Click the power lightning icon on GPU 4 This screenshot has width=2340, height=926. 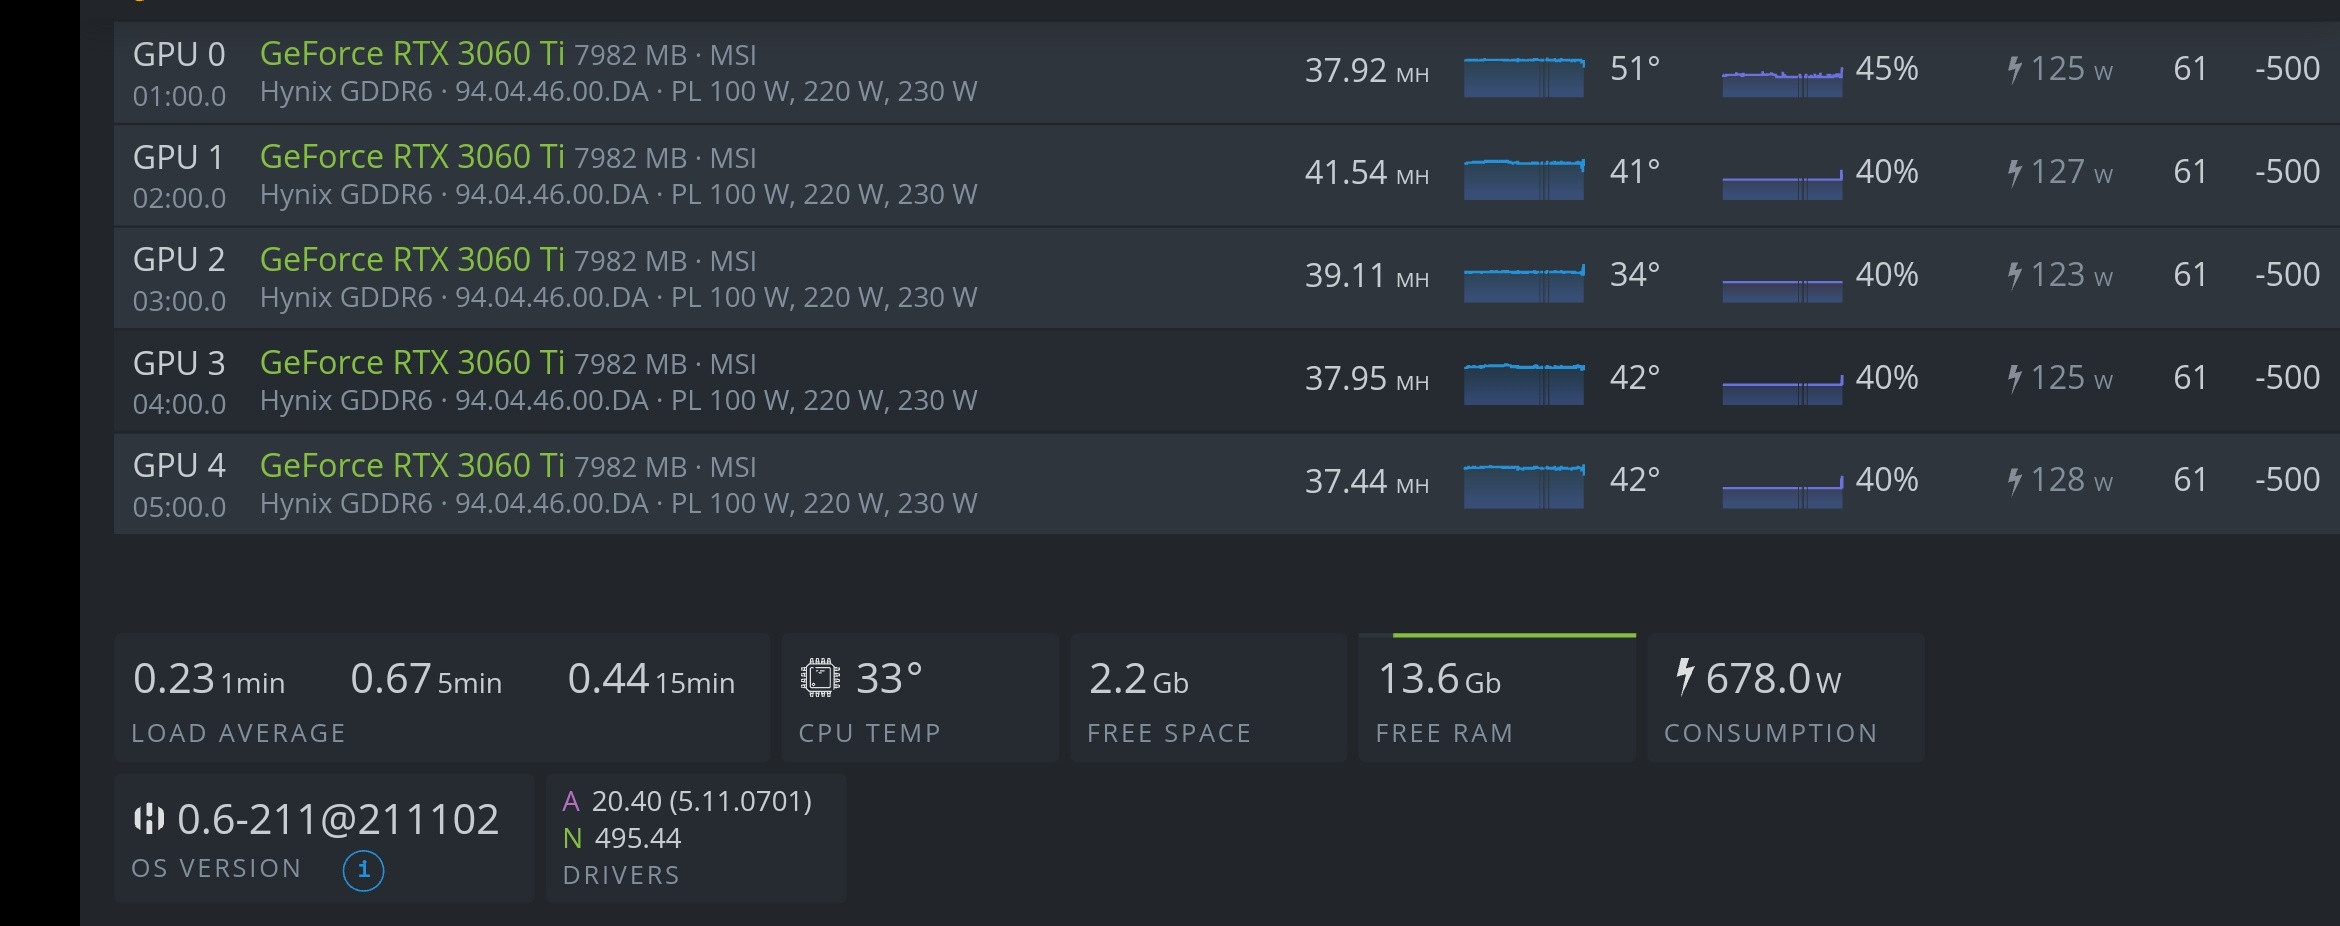tap(2015, 480)
